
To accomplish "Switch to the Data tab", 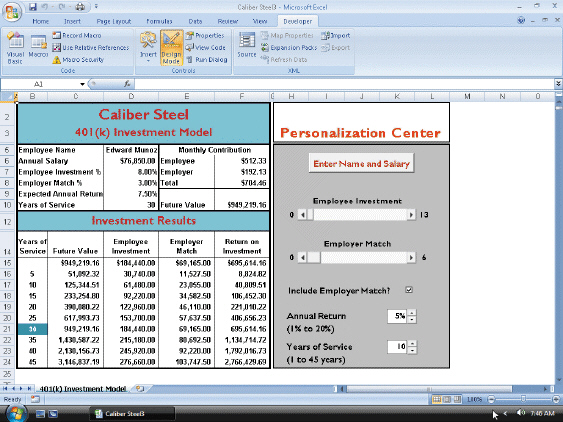I will pos(195,21).
